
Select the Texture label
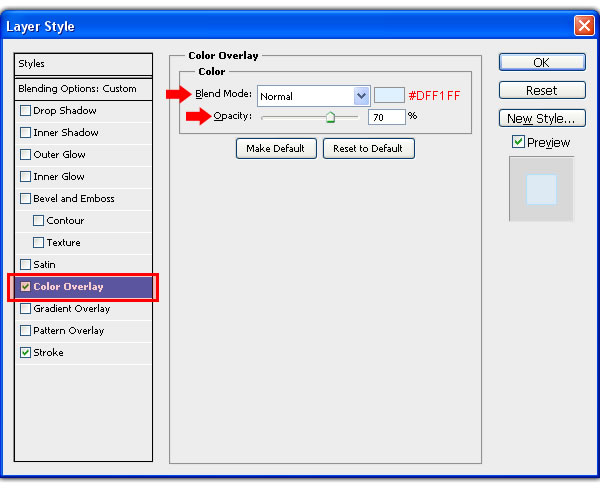64,243
